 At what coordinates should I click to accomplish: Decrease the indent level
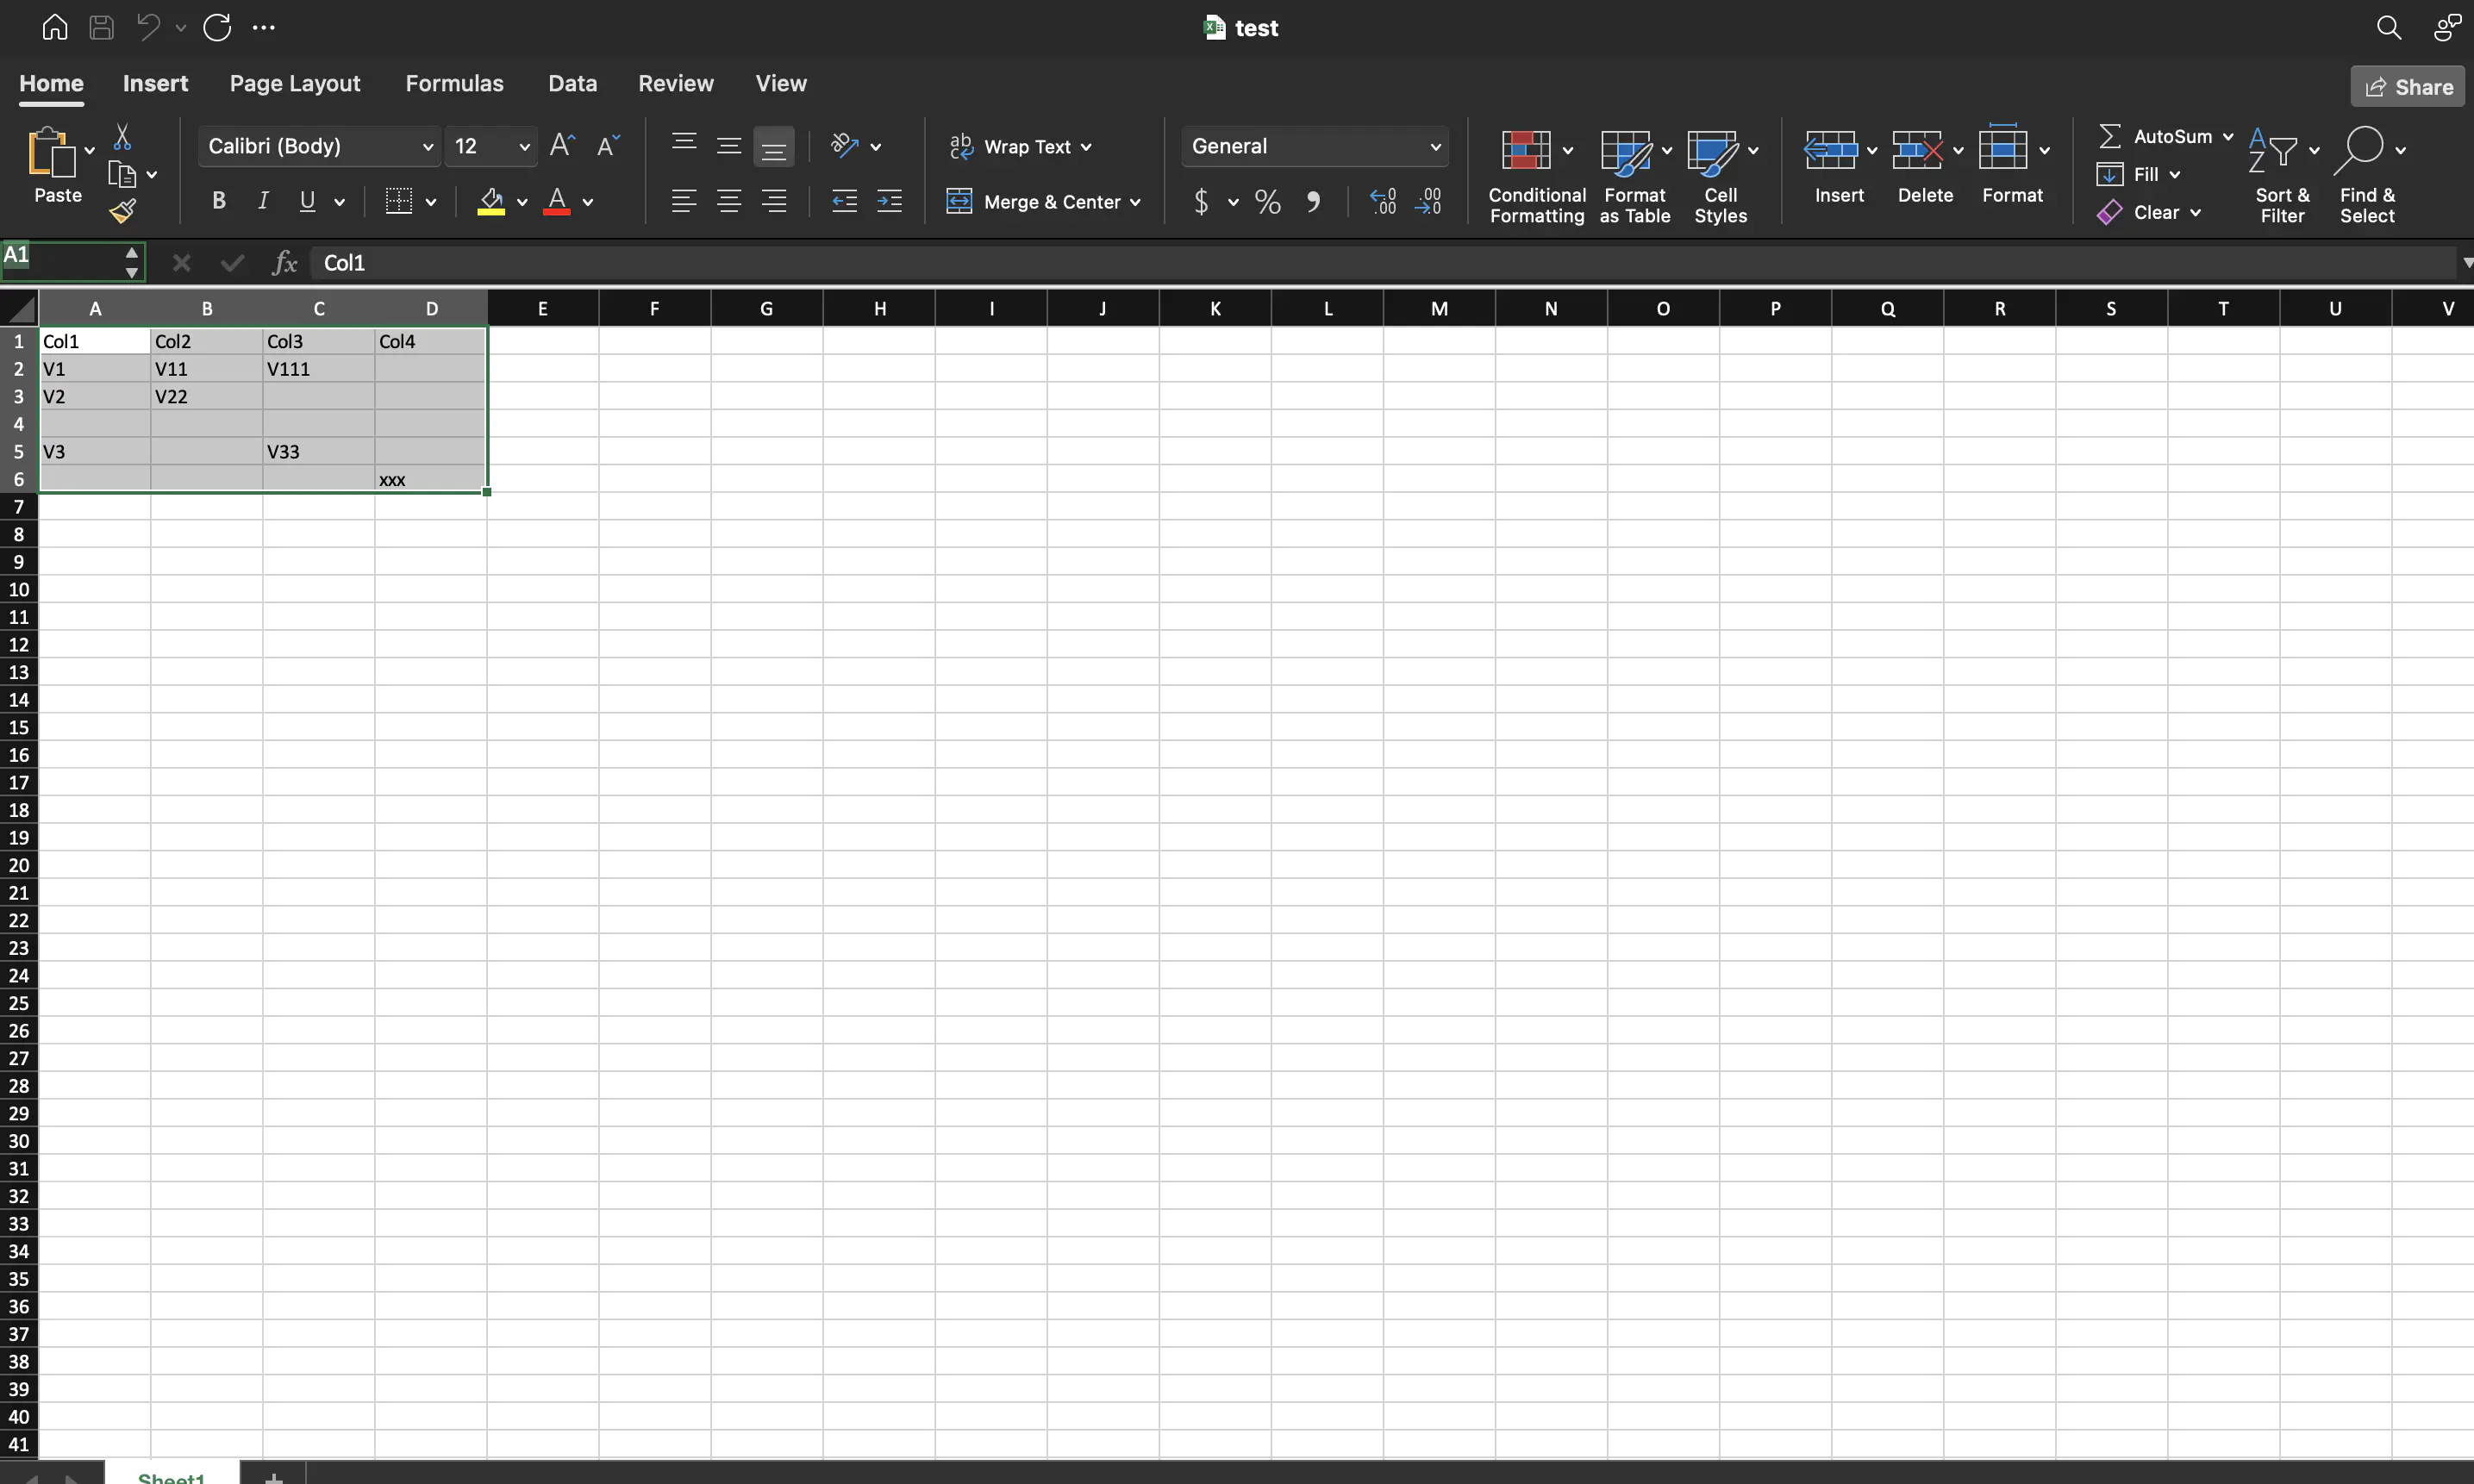843,201
